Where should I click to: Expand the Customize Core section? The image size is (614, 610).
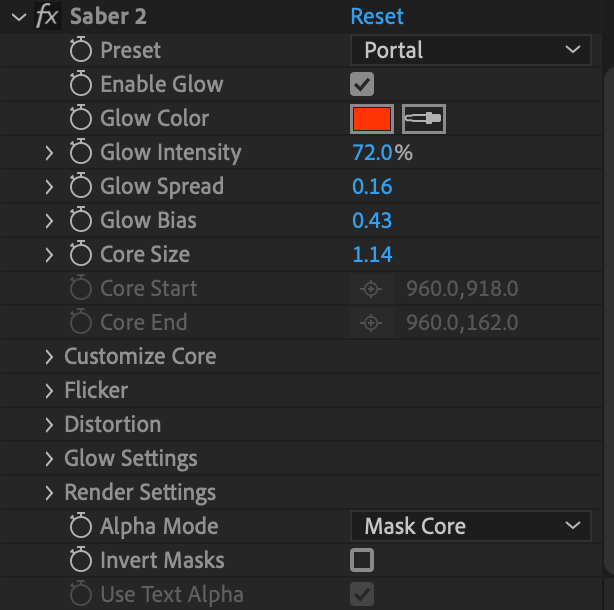point(49,357)
